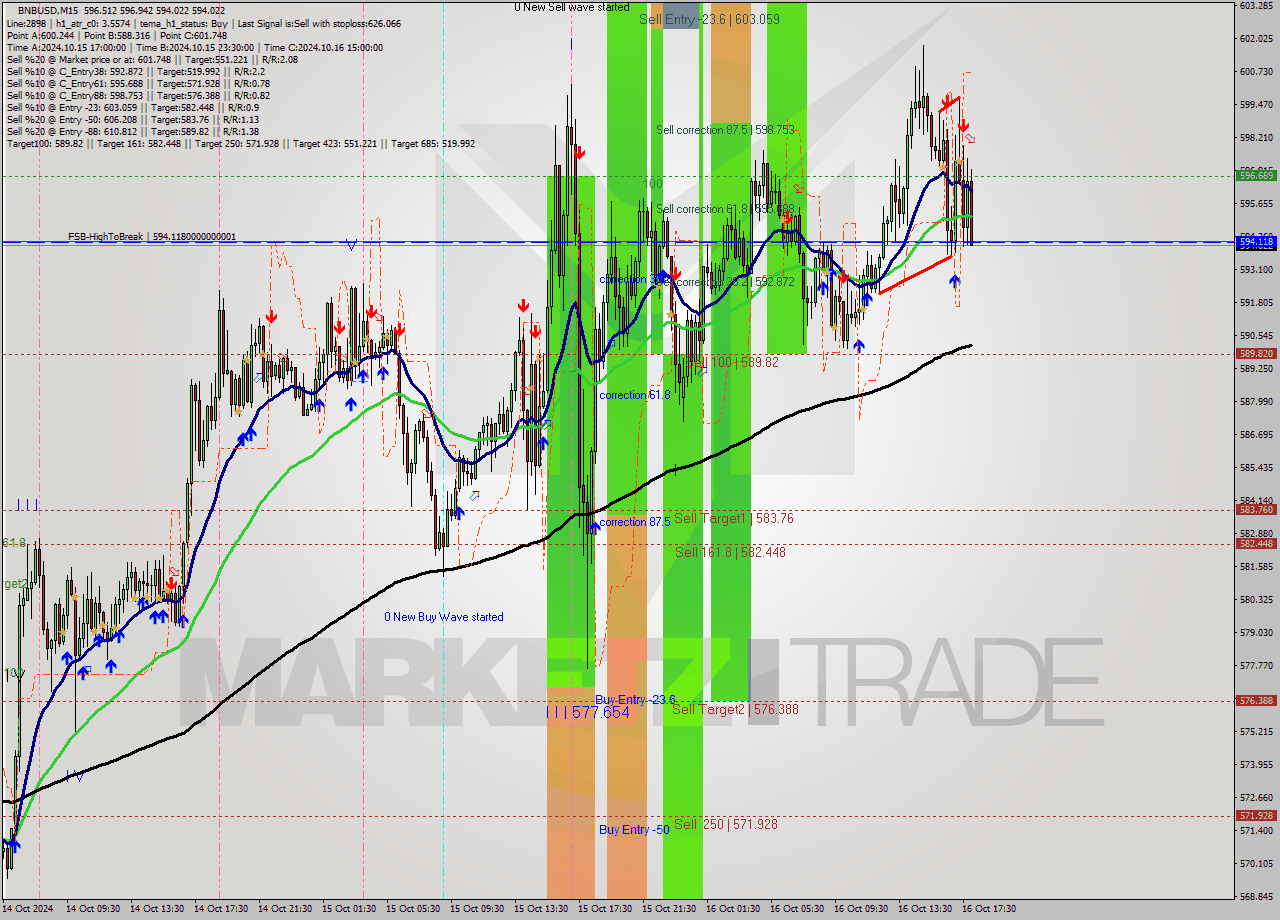Click the 'Buy Entry -23.6' label
Viewport: 1280px width, 920px height.
coord(635,699)
